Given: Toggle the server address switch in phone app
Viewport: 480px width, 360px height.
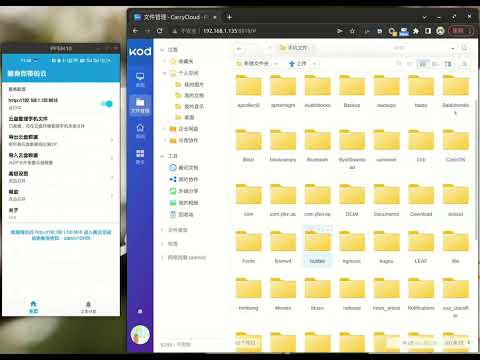Looking at the screenshot, I should [107, 104].
